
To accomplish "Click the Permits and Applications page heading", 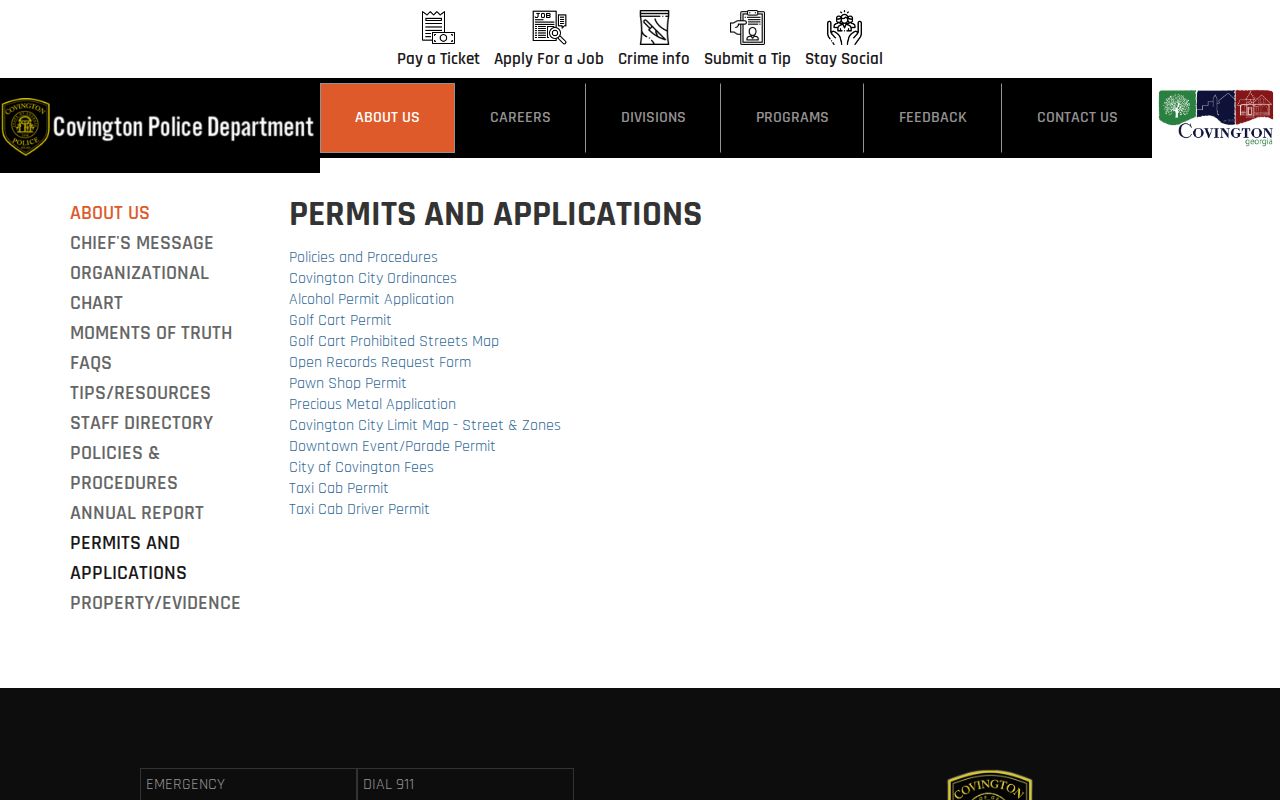I will (496, 214).
